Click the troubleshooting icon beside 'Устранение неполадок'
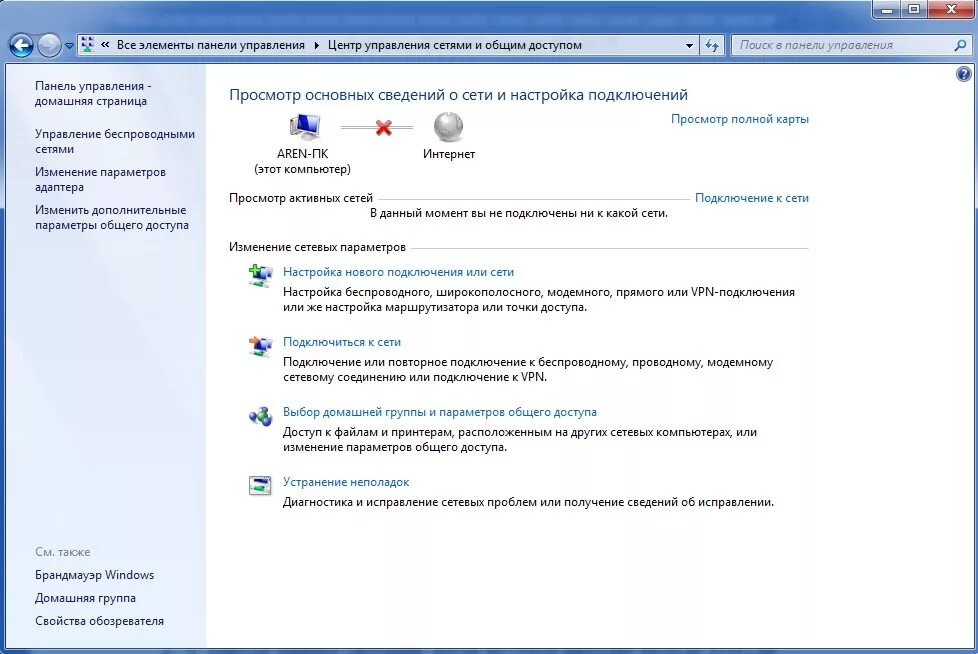Image resolution: width=978 pixels, height=654 pixels. coord(260,485)
